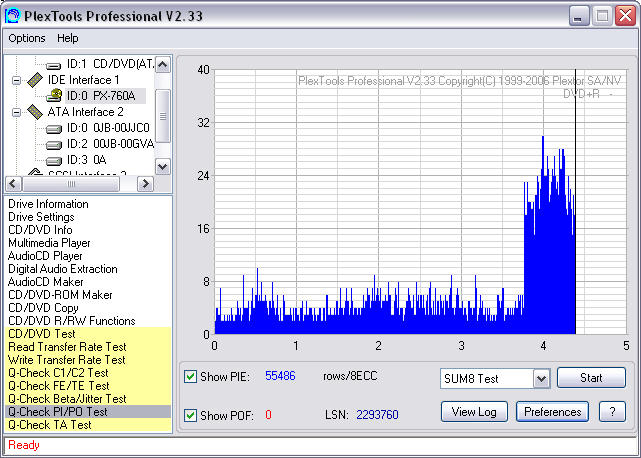Select Q-Check FE/TE Test

point(88,386)
